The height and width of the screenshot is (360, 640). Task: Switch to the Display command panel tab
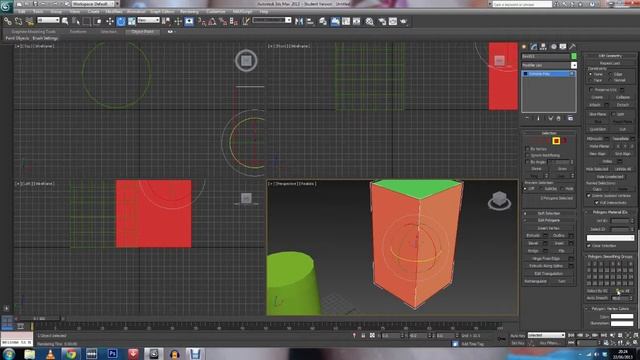563,47
